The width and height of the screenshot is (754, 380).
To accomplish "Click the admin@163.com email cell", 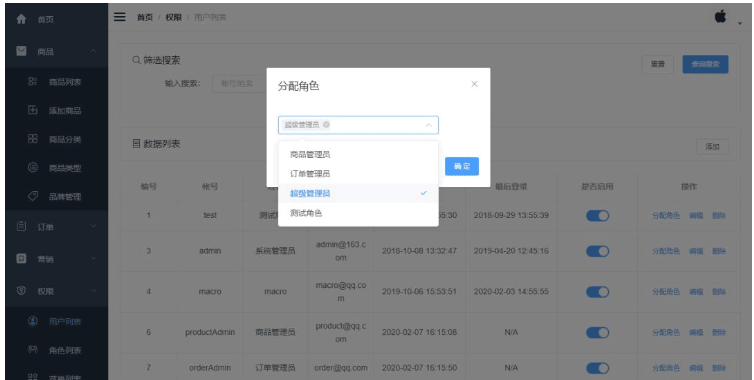I will point(340,251).
